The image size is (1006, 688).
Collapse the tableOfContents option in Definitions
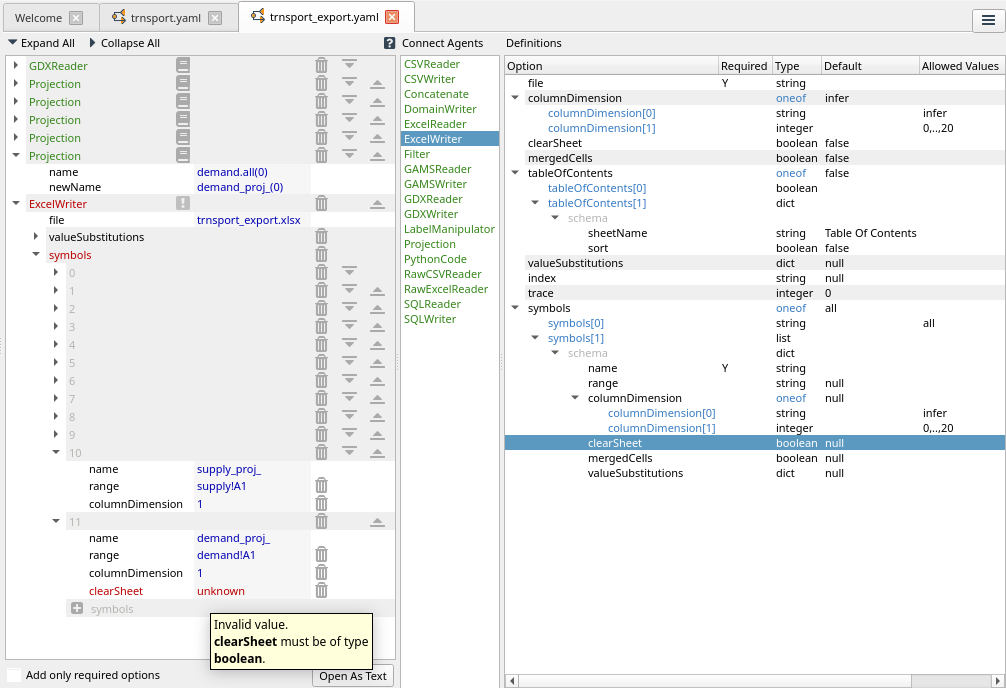pos(515,173)
